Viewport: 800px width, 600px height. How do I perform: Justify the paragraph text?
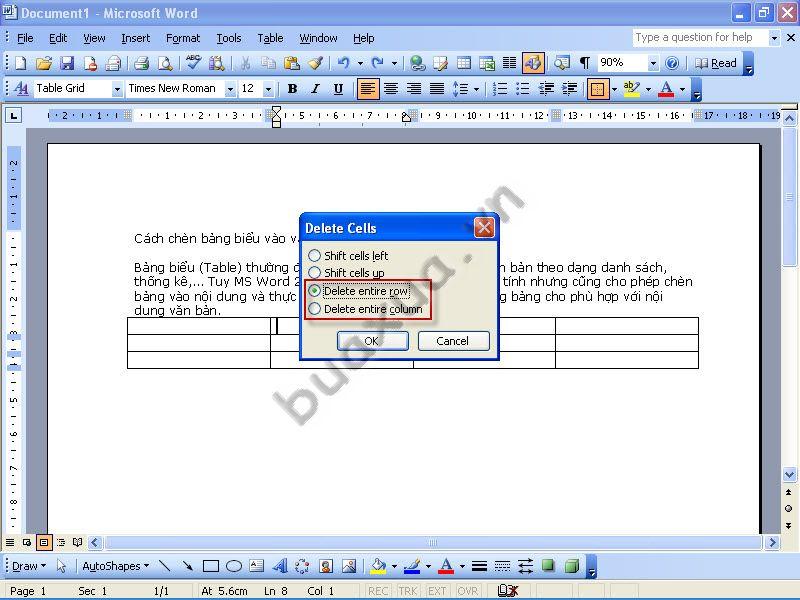pos(437,89)
